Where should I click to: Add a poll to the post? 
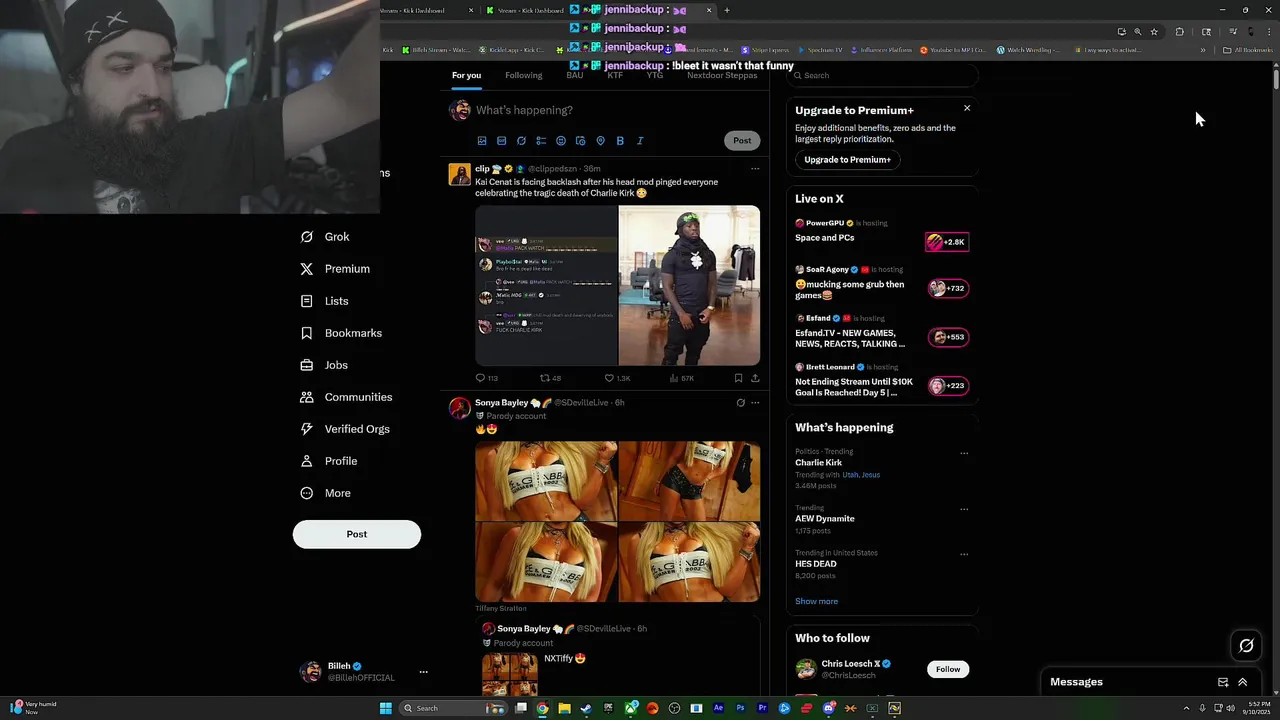[x=541, y=141]
